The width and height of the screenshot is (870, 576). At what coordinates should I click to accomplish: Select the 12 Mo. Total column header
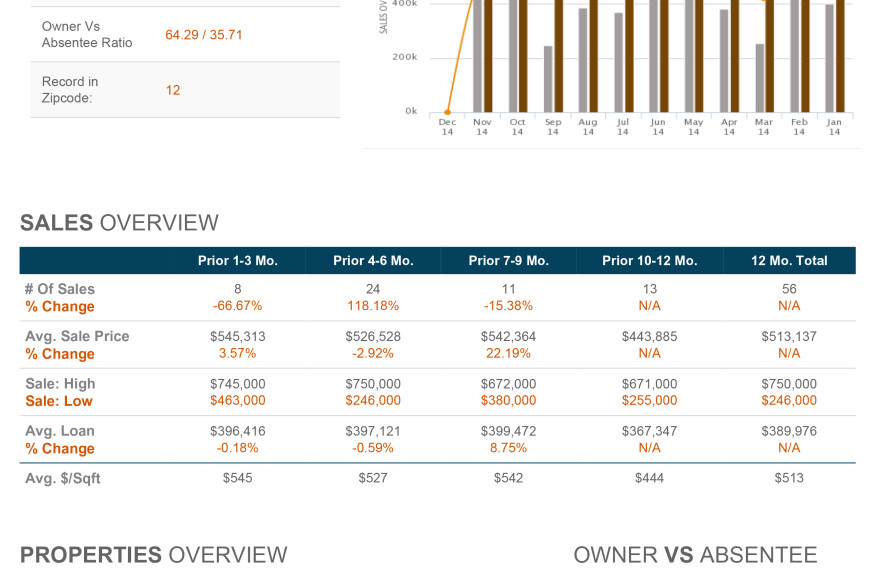(789, 259)
